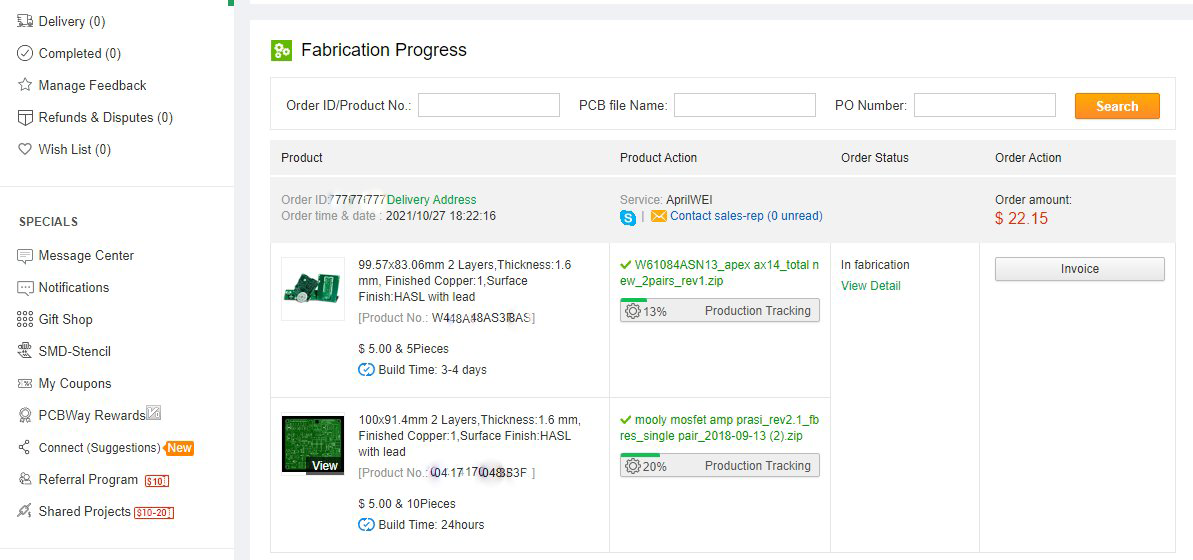Focus the PCB file Name field
The width and height of the screenshot is (1193, 560).
(x=745, y=106)
